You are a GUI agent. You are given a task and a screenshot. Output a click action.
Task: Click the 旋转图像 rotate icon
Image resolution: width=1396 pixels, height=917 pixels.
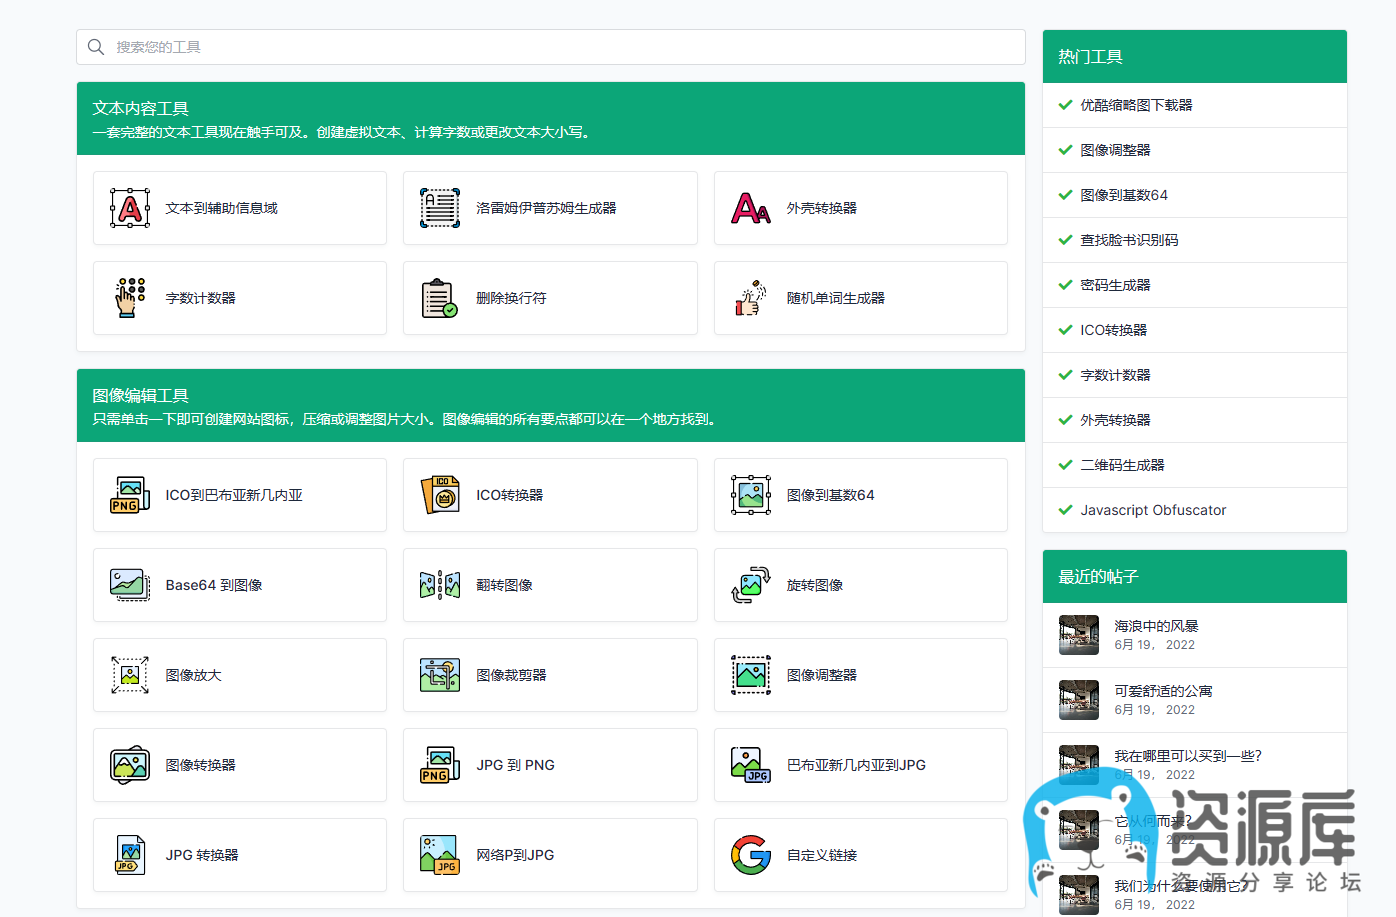(751, 585)
